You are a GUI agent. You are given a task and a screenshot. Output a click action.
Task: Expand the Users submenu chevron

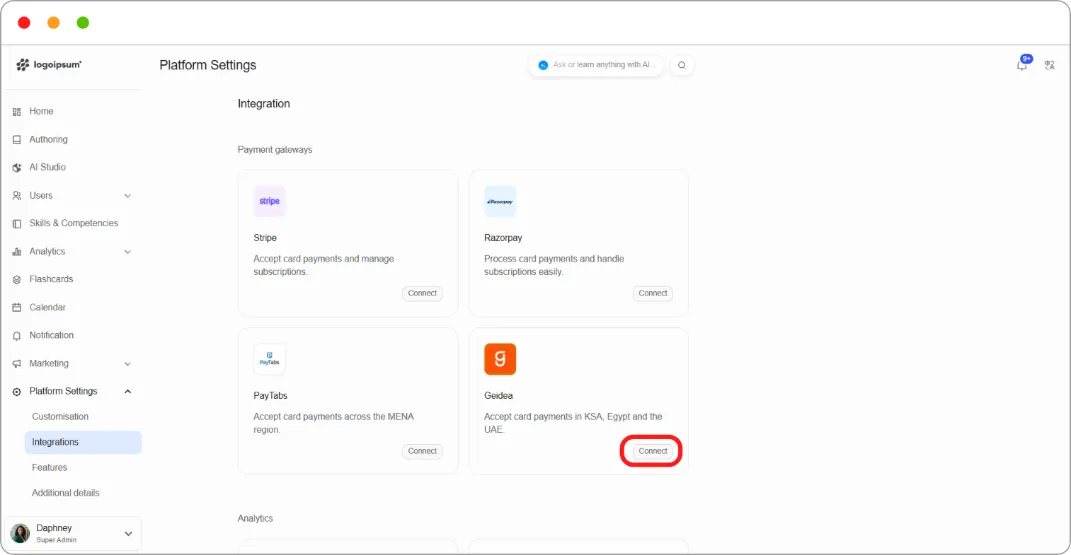[x=128, y=196]
